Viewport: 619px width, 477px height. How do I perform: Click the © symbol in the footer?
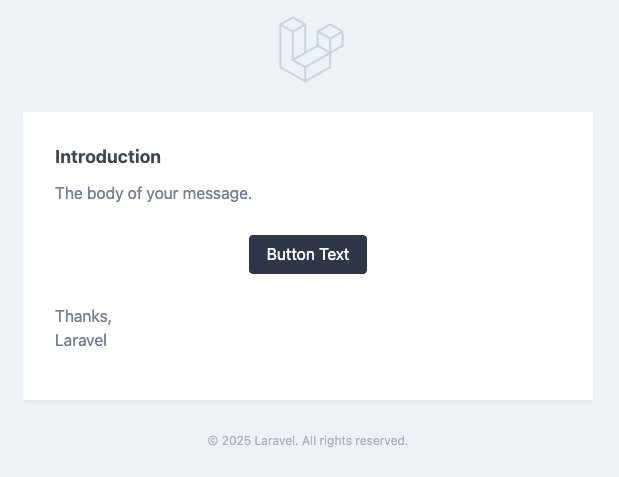[213, 440]
